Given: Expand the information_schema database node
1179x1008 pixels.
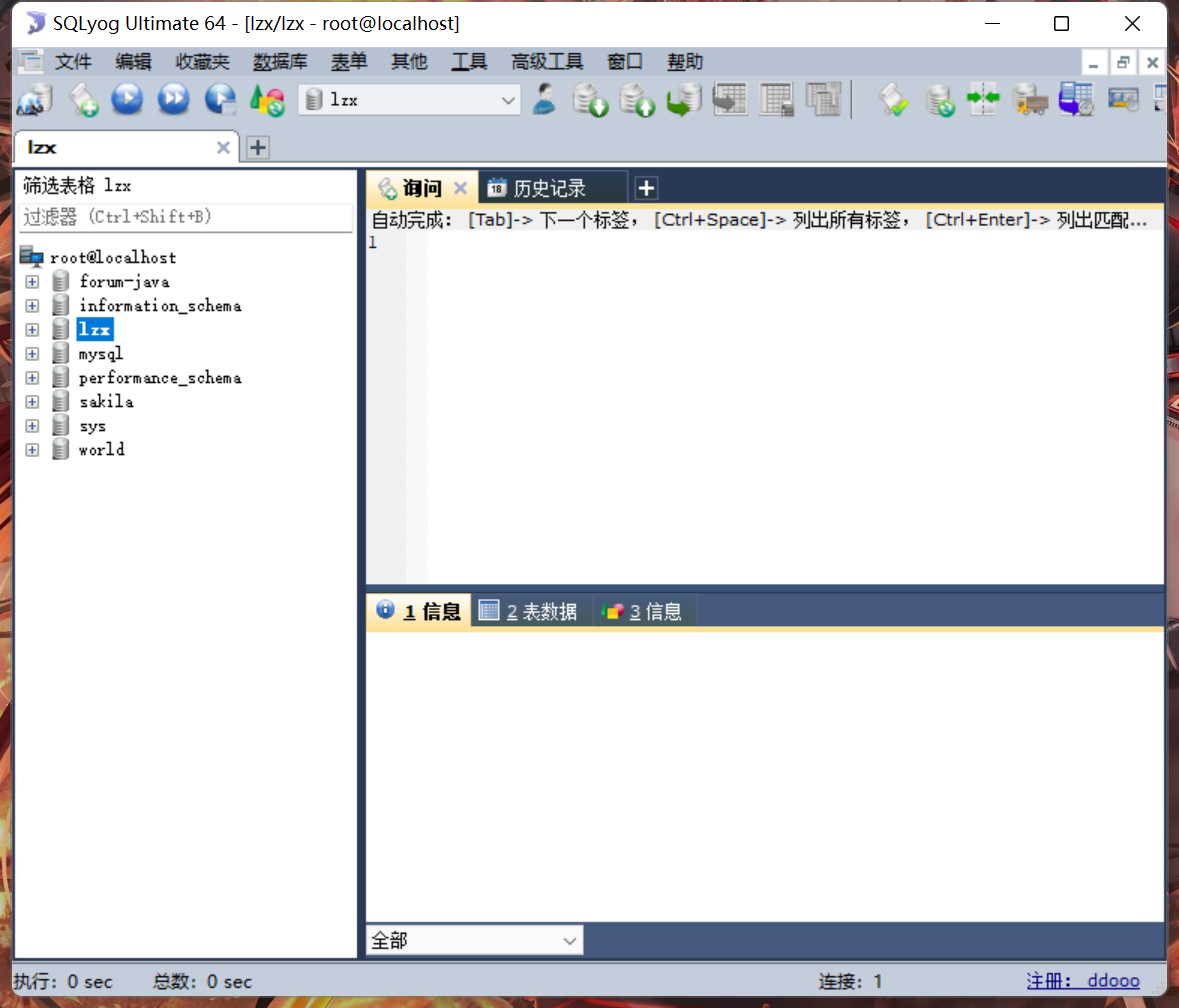Looking at the screenshot, I should pos(32,306).
